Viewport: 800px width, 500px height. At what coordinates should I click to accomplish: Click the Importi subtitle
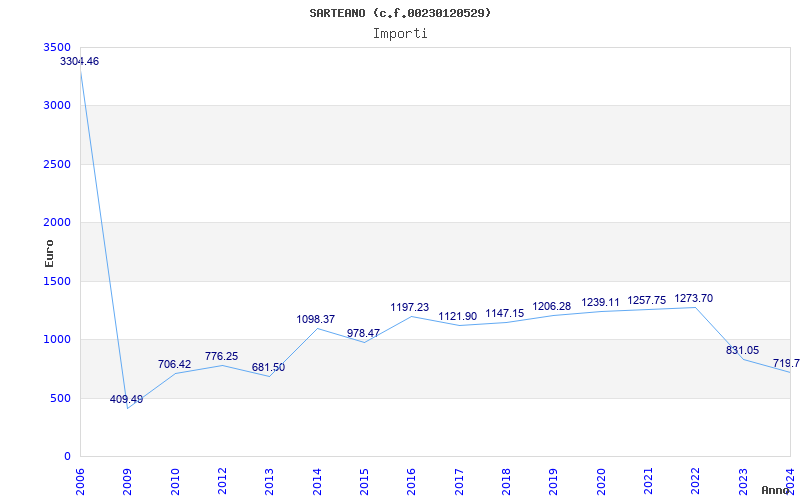(x=400, y=33)
